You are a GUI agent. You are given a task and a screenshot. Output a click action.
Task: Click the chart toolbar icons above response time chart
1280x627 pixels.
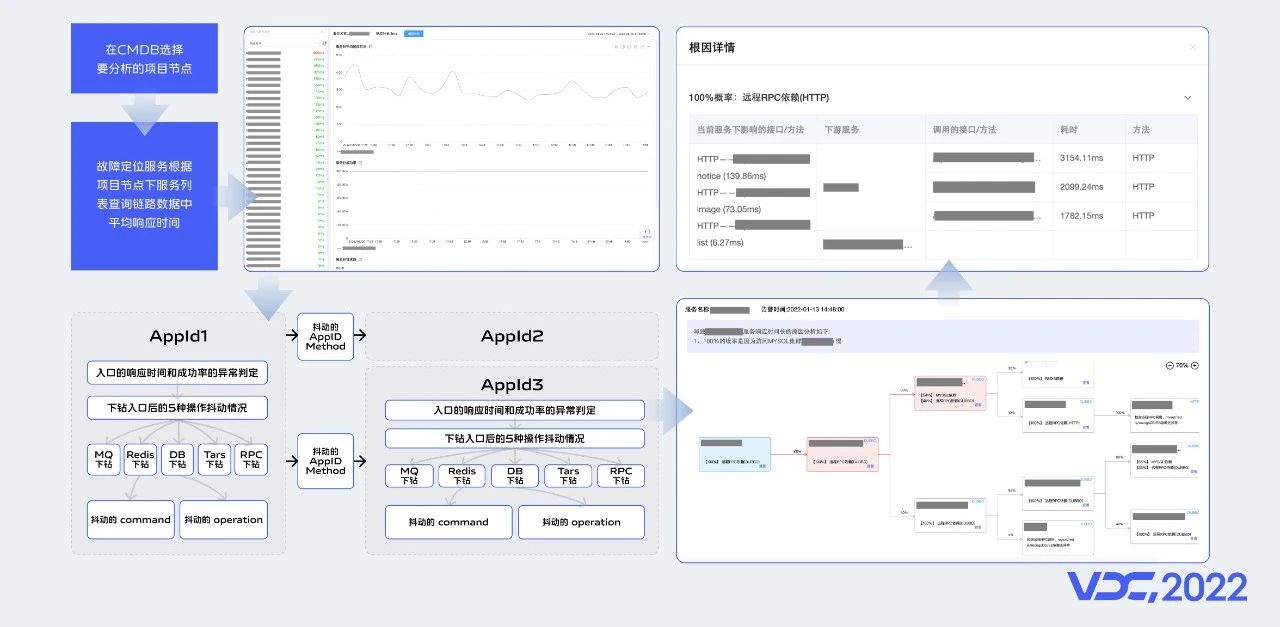click(x=630, y=46)
